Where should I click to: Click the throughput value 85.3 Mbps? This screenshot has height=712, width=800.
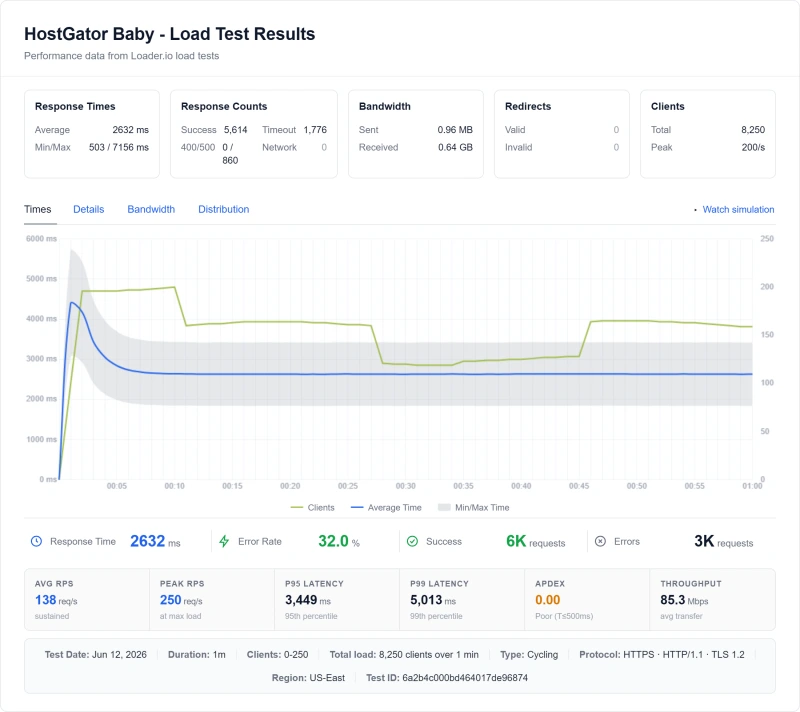coord(684,600)
